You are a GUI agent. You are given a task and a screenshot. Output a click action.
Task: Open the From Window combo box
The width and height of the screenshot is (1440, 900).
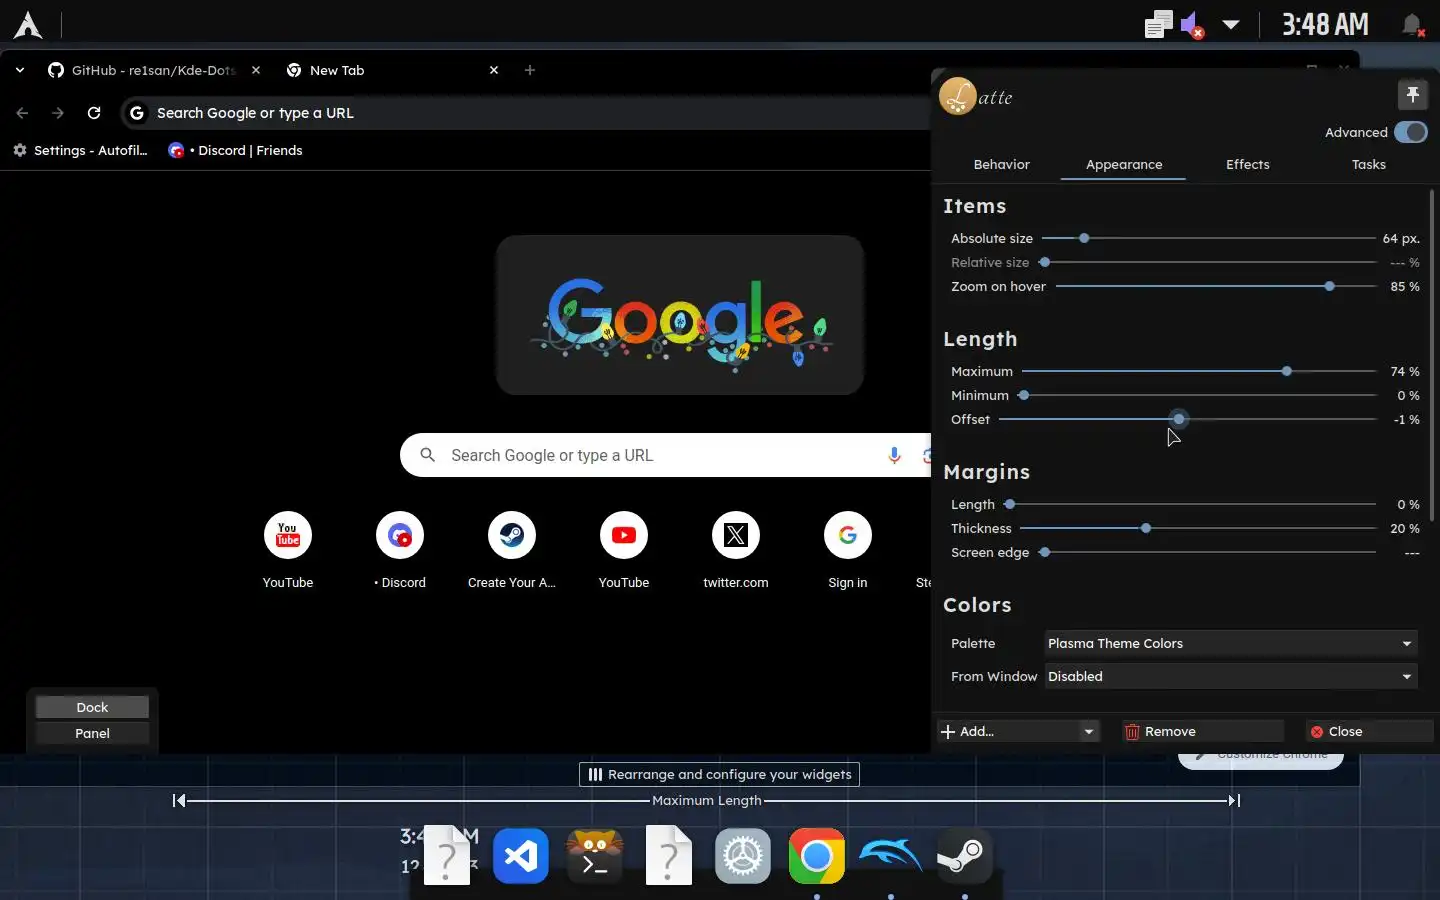1231,676
